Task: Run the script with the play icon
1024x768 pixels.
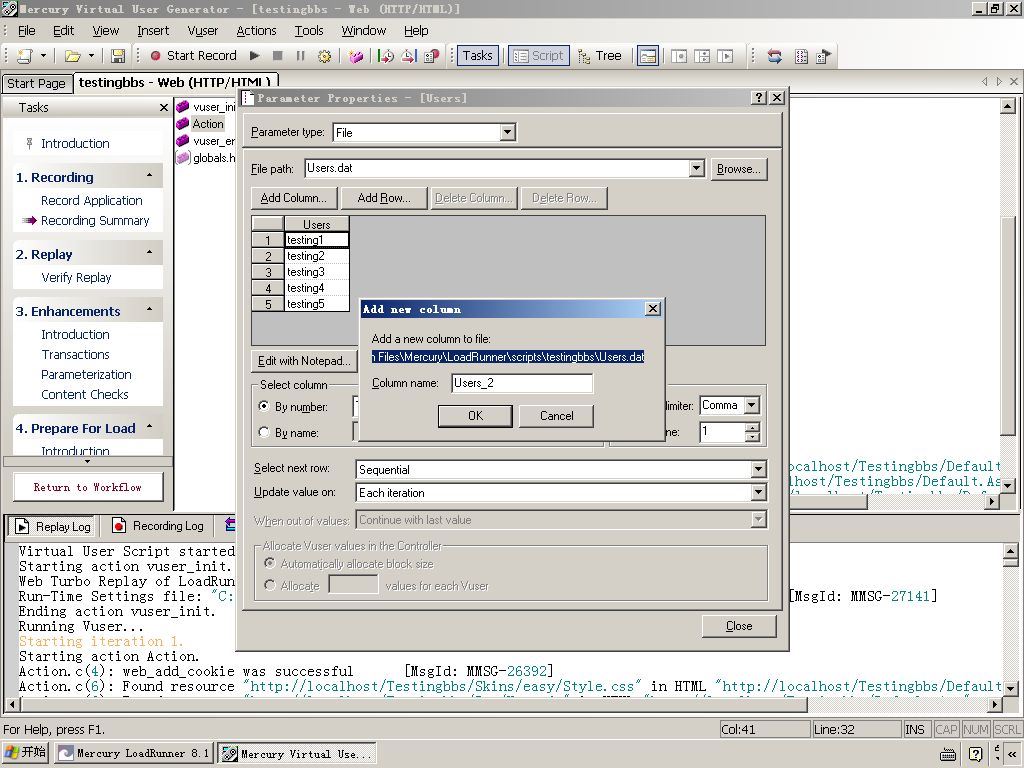Action: [x=255, y=56]
